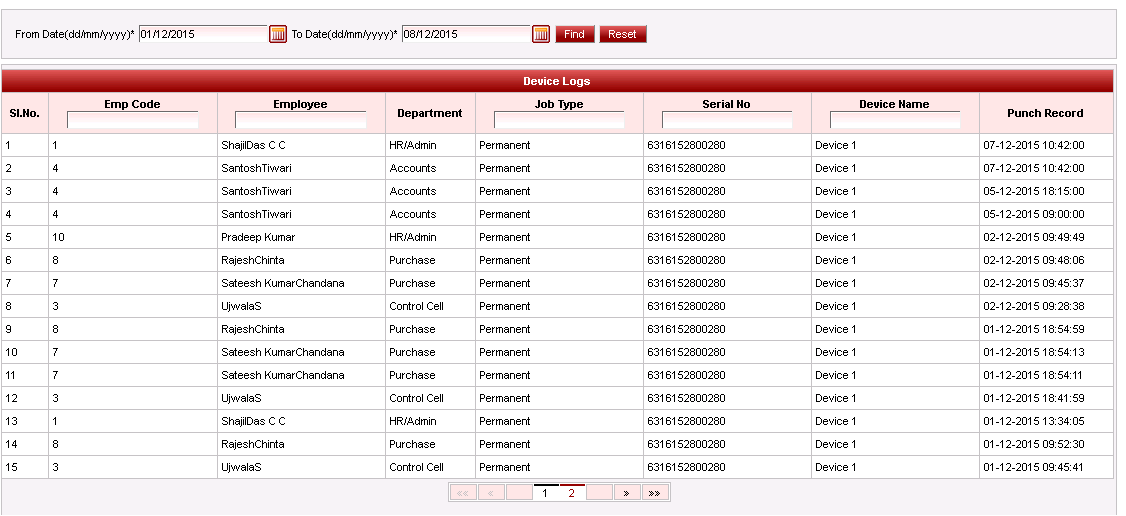Viewport: 1126px width, 516px height.
Task: Focus the From Date input field
Action: [203, 34]
